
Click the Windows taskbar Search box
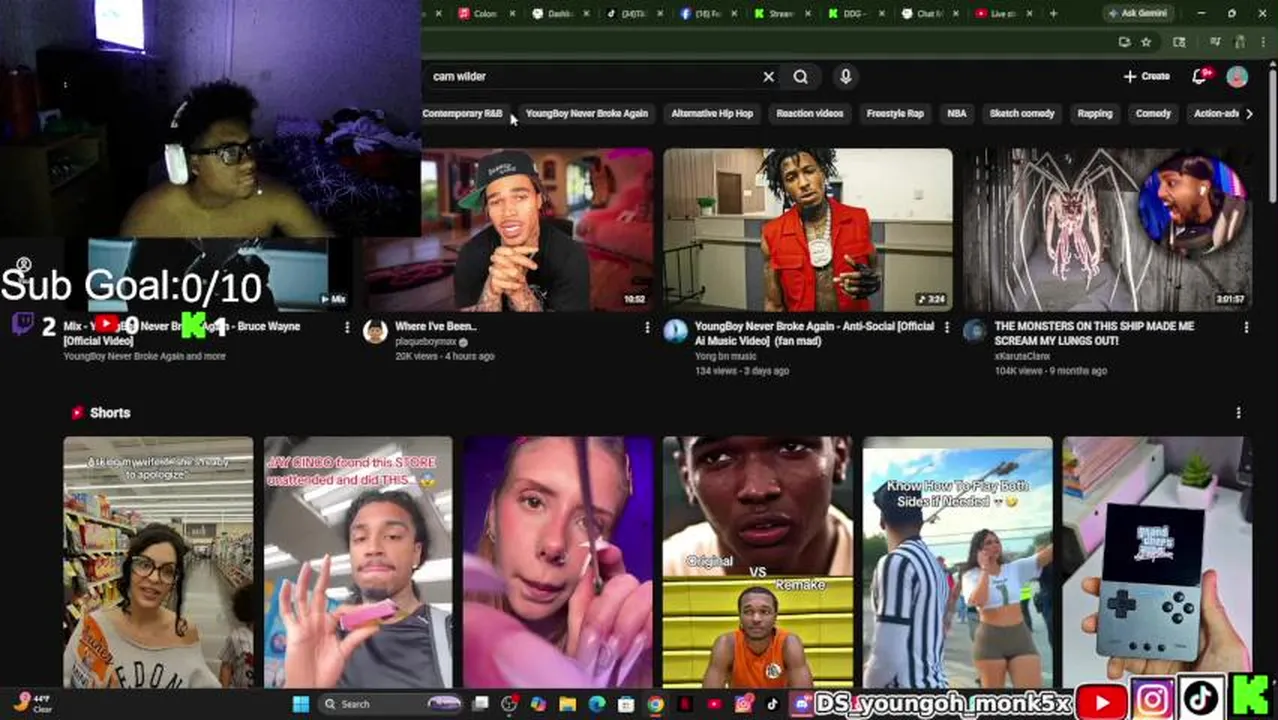[x=390, y=704]
